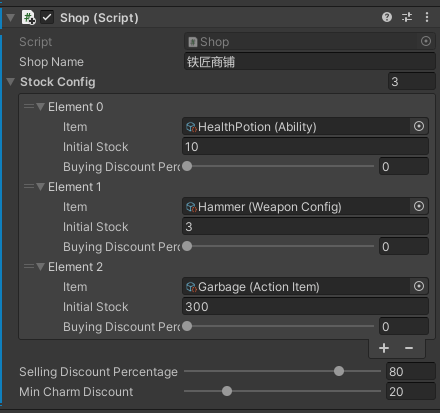Collapse the Shop (Script) component foldout
Image resolution: width=440 pixels, height=413 pixels.
point(10,17)
